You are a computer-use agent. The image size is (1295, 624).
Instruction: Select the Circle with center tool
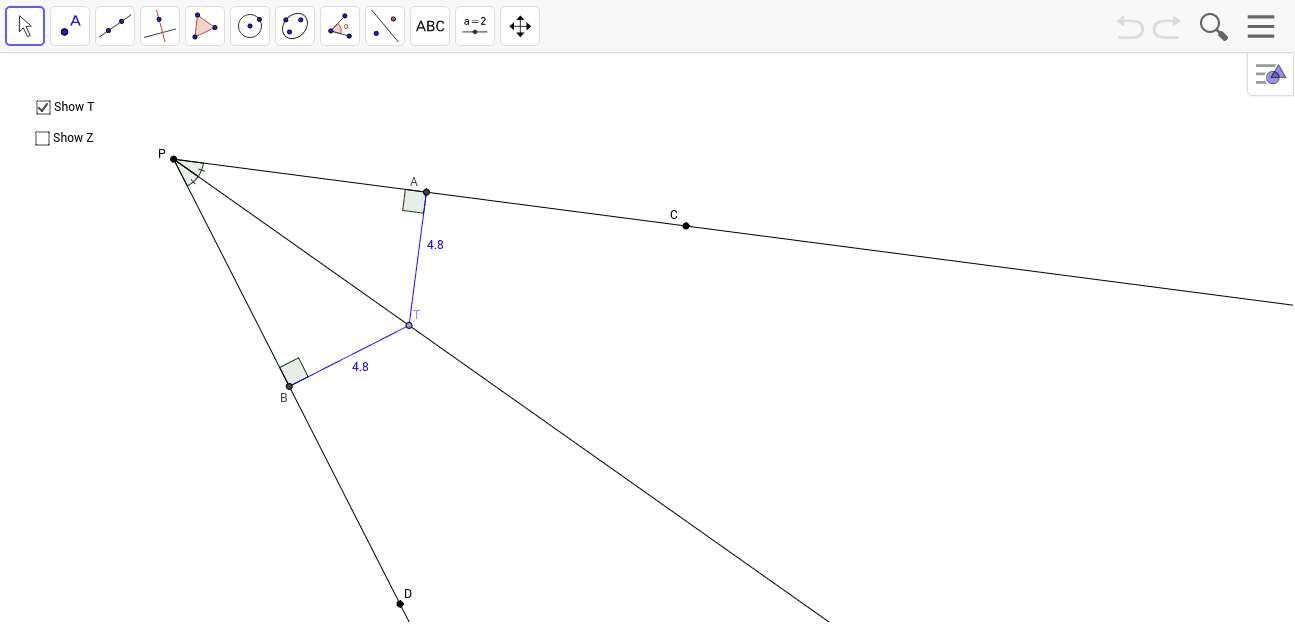(x=250, y=26)
